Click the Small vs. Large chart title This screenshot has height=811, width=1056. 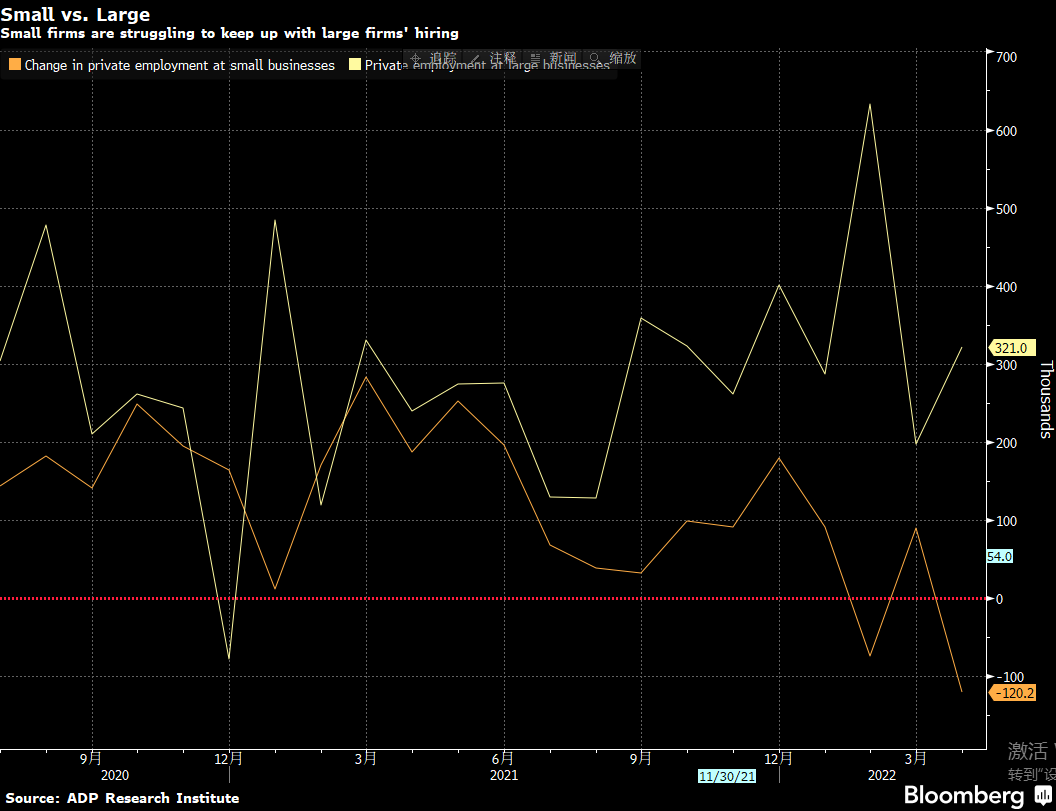pyautogui.click(x=75, y=15)
